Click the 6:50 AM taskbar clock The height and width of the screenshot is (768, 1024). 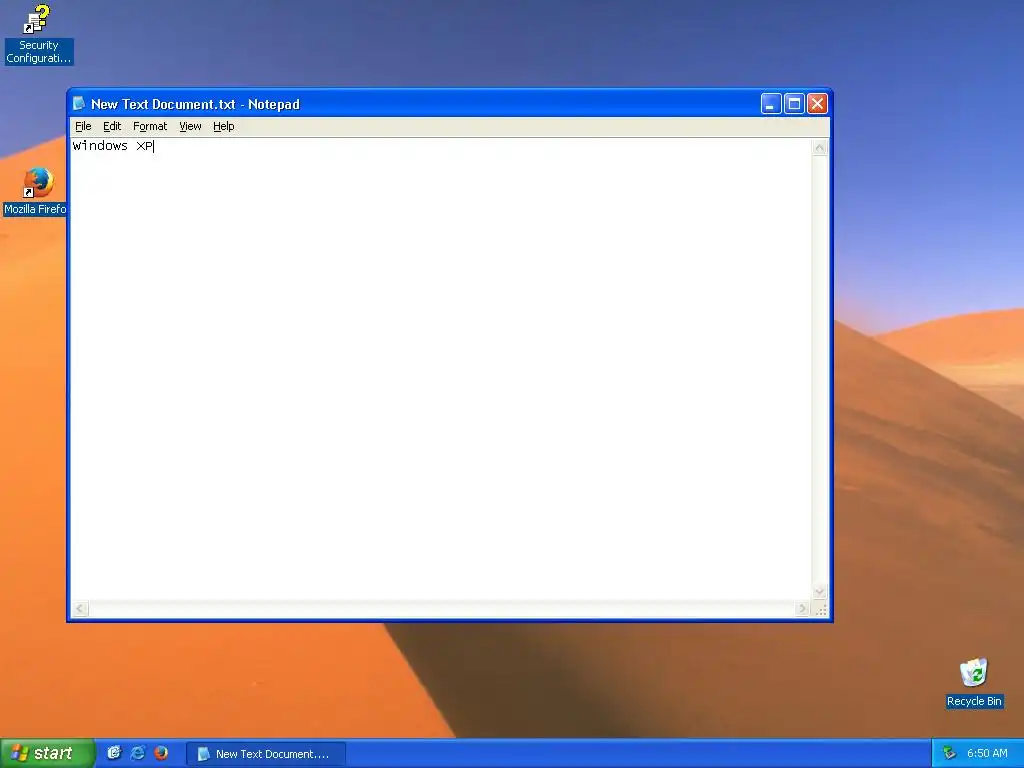pyautogui.click(x=987, y=753)
